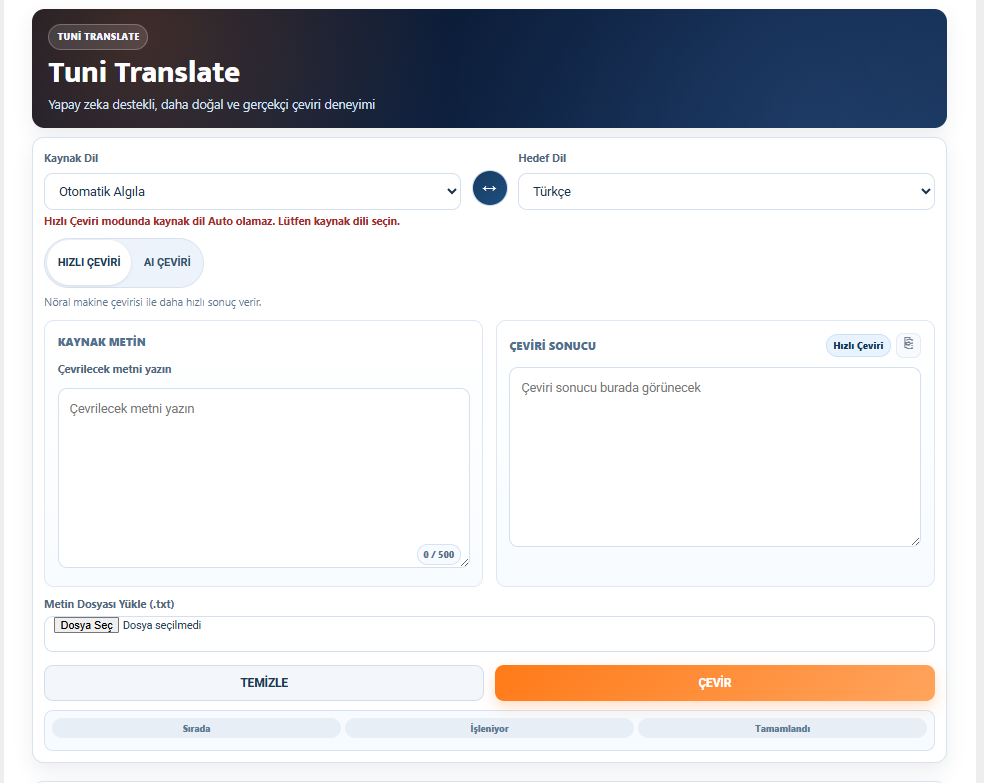Copy the translation result
Viewport: 984px width, 783px height.
(x=908, y=344)
